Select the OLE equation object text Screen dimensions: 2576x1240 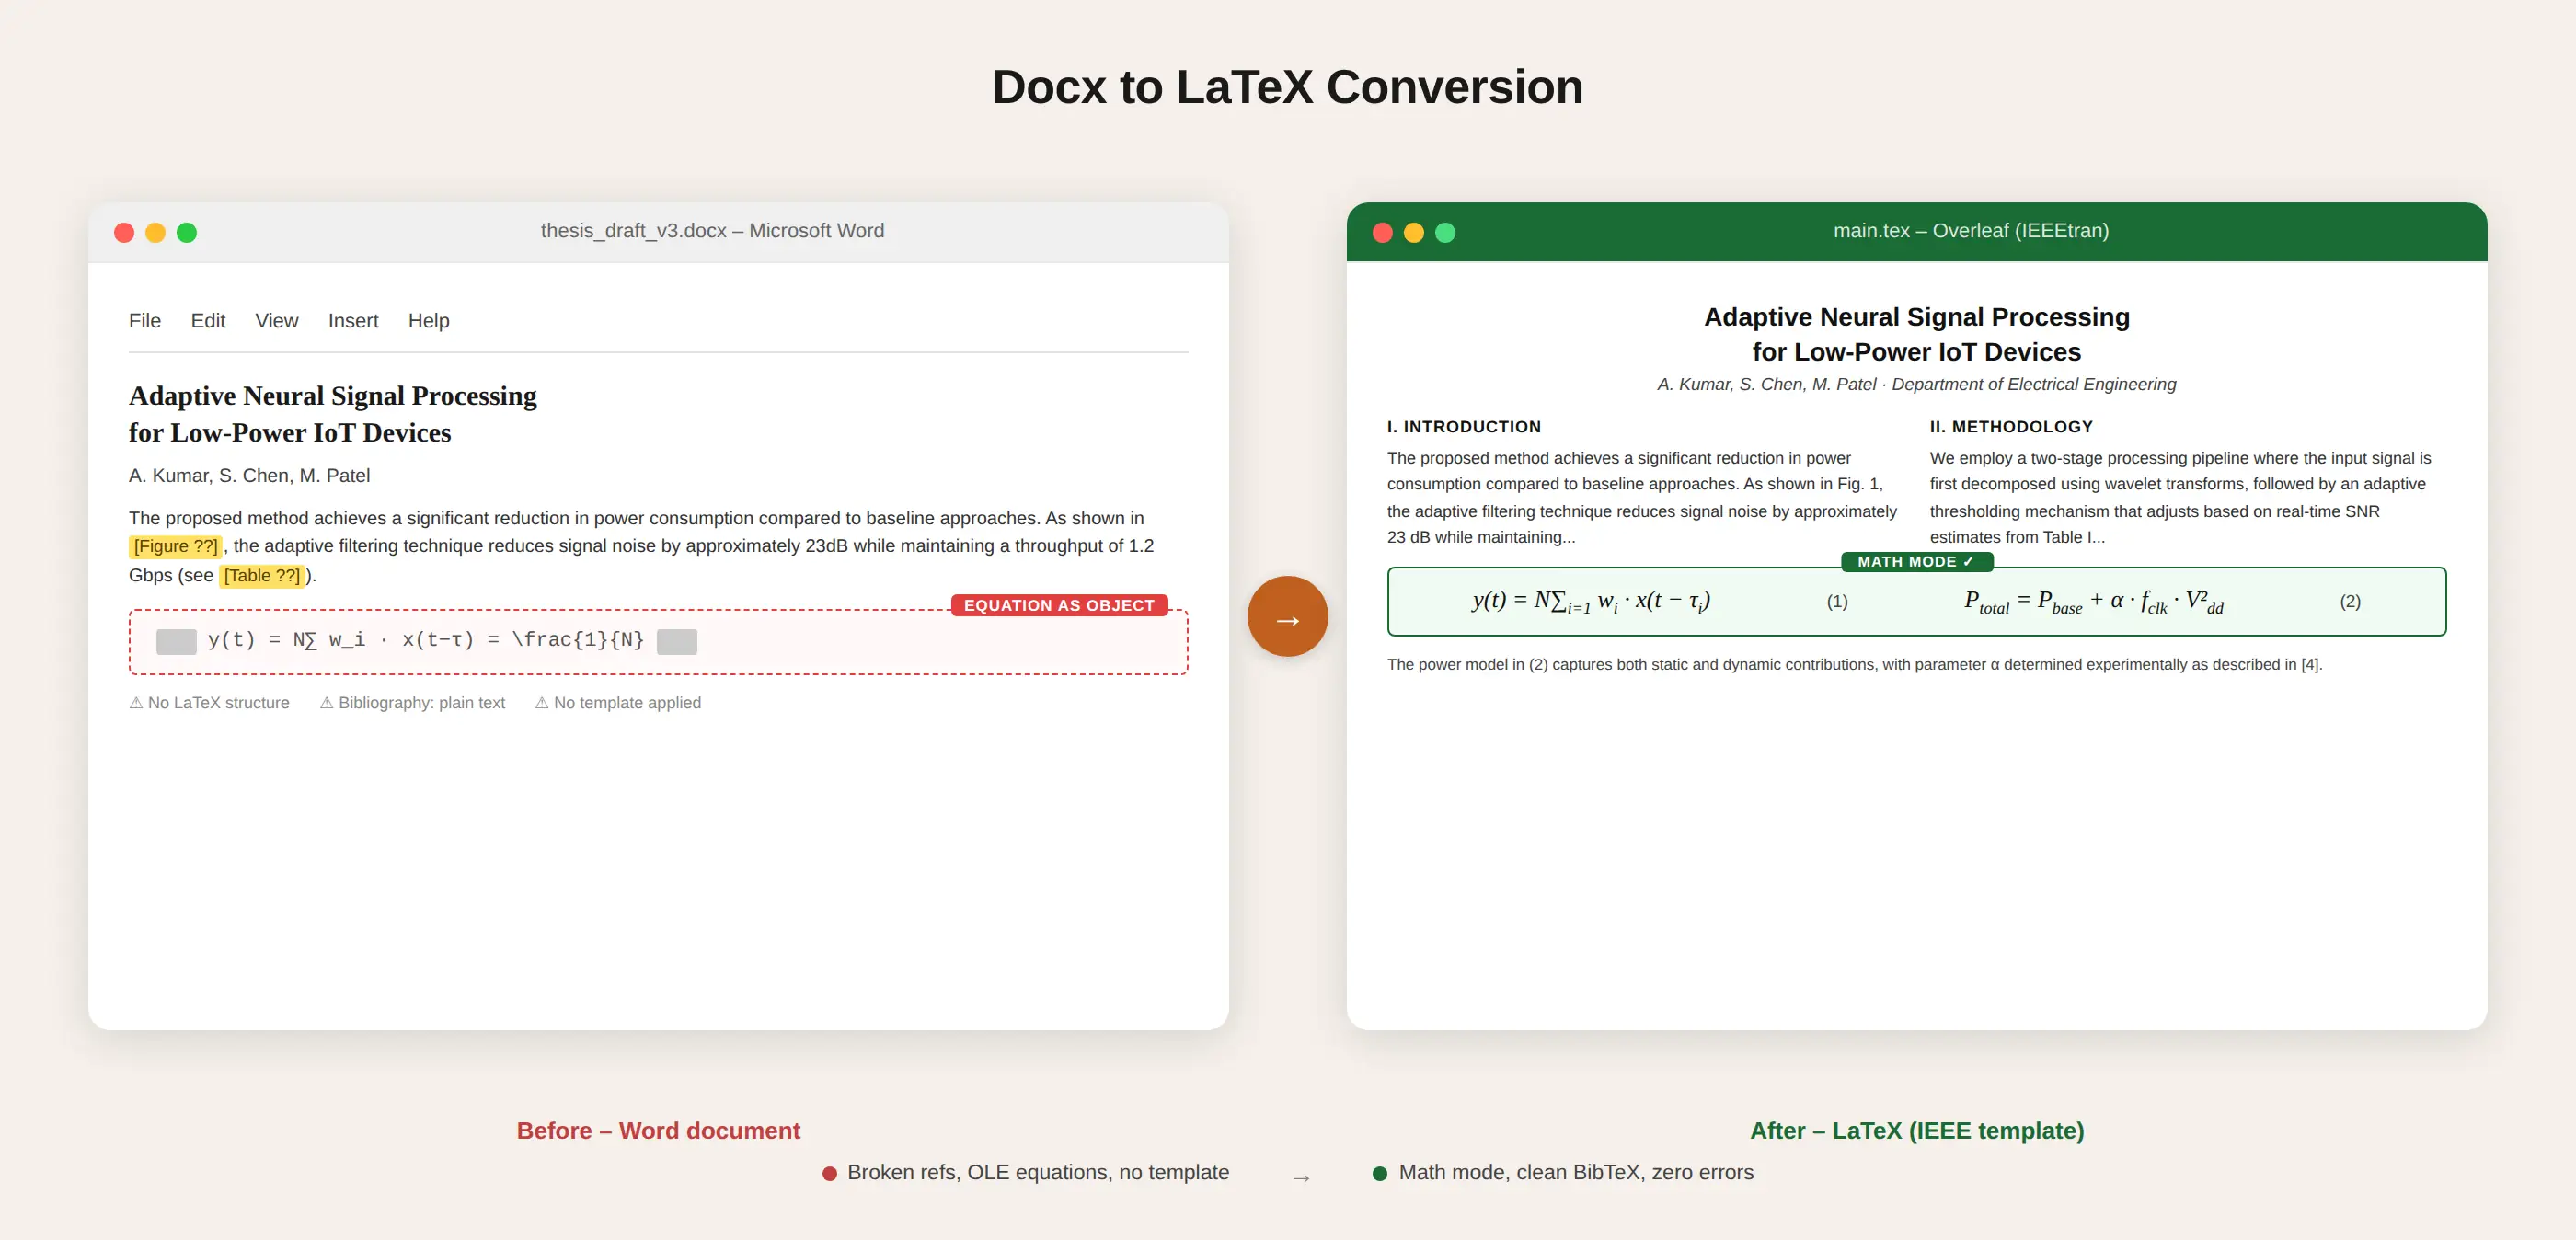426,640
